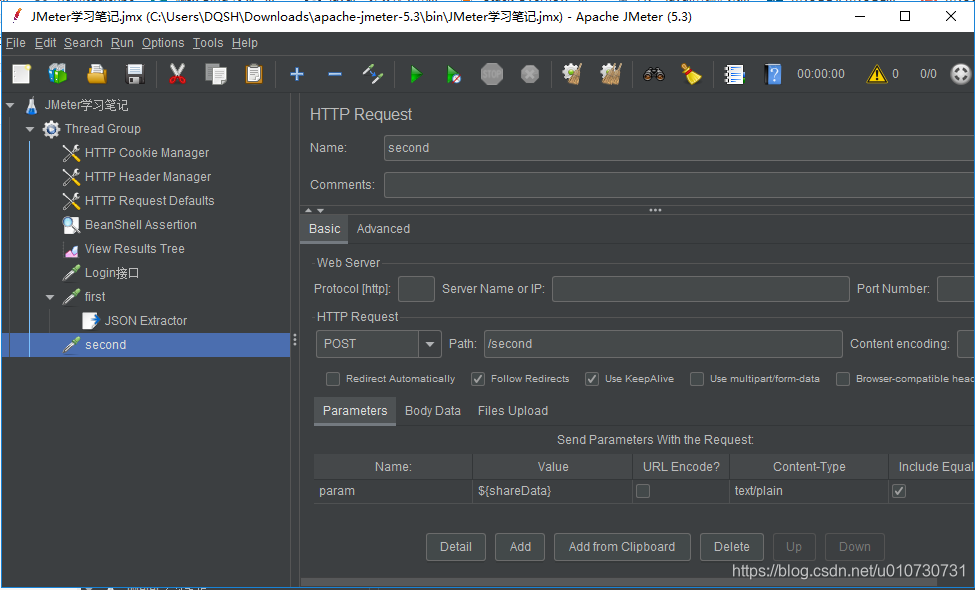Image resolution: width=975 pixels, height=590 pixels.
Task: Open the Run menu
Action: [122, 43]
